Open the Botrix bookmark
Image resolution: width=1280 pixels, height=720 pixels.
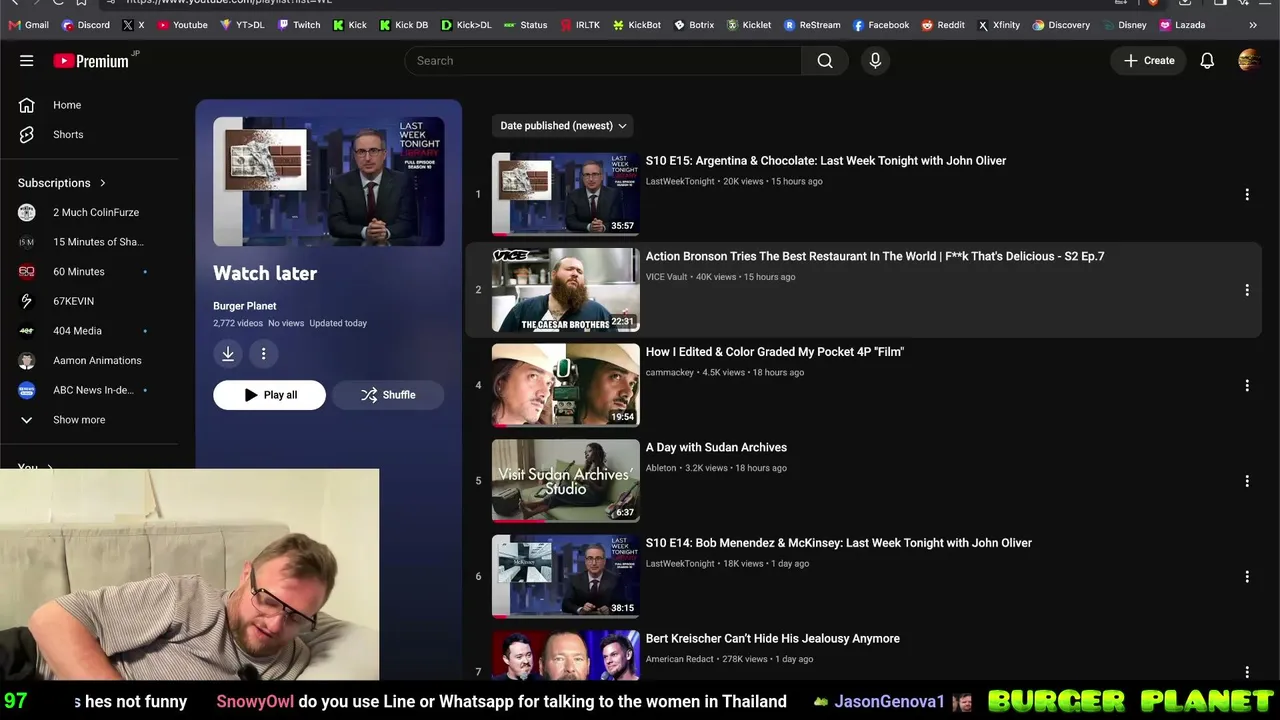694,25
